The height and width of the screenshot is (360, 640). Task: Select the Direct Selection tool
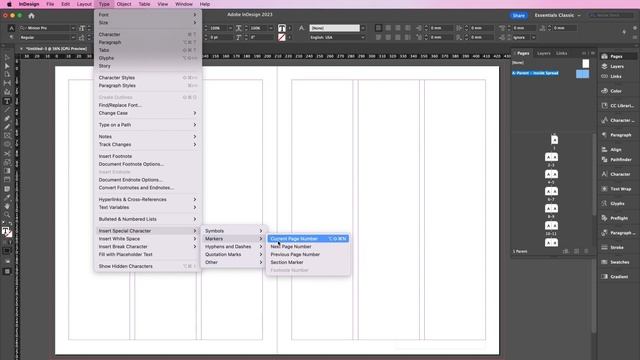tap(7, 66)
